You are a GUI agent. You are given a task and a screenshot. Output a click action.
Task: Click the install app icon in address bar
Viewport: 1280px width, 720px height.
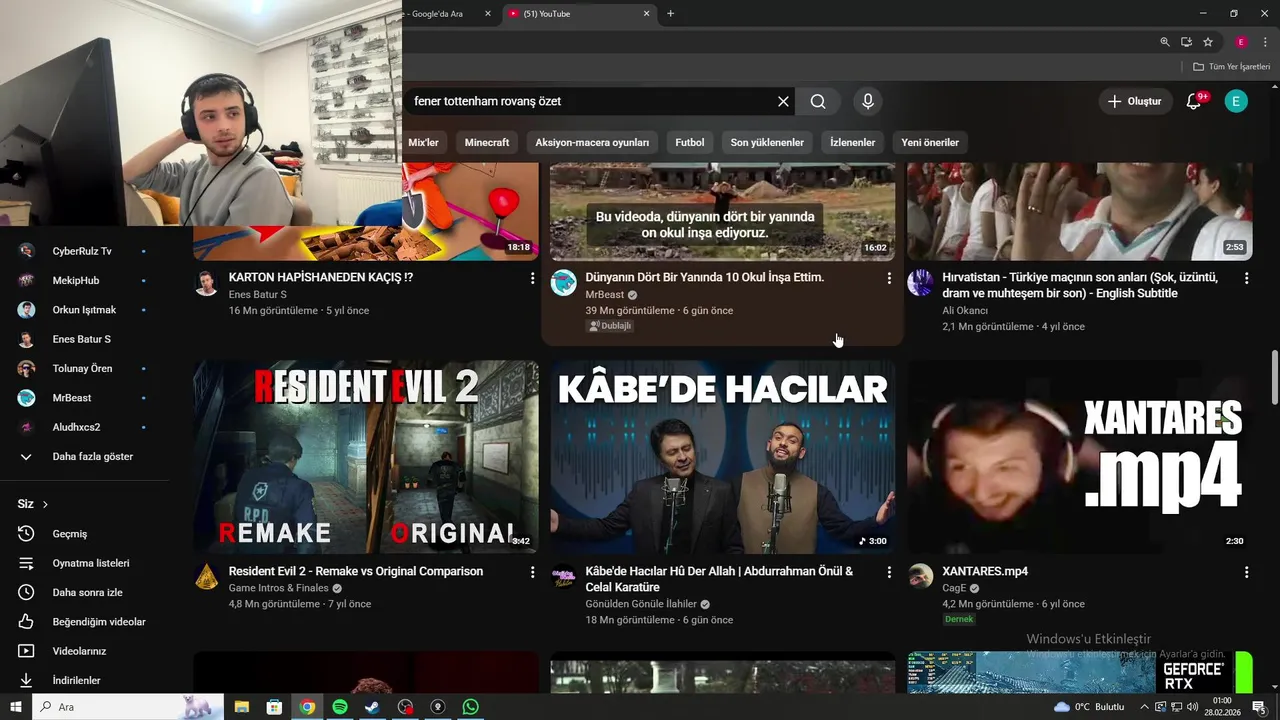1186,42
